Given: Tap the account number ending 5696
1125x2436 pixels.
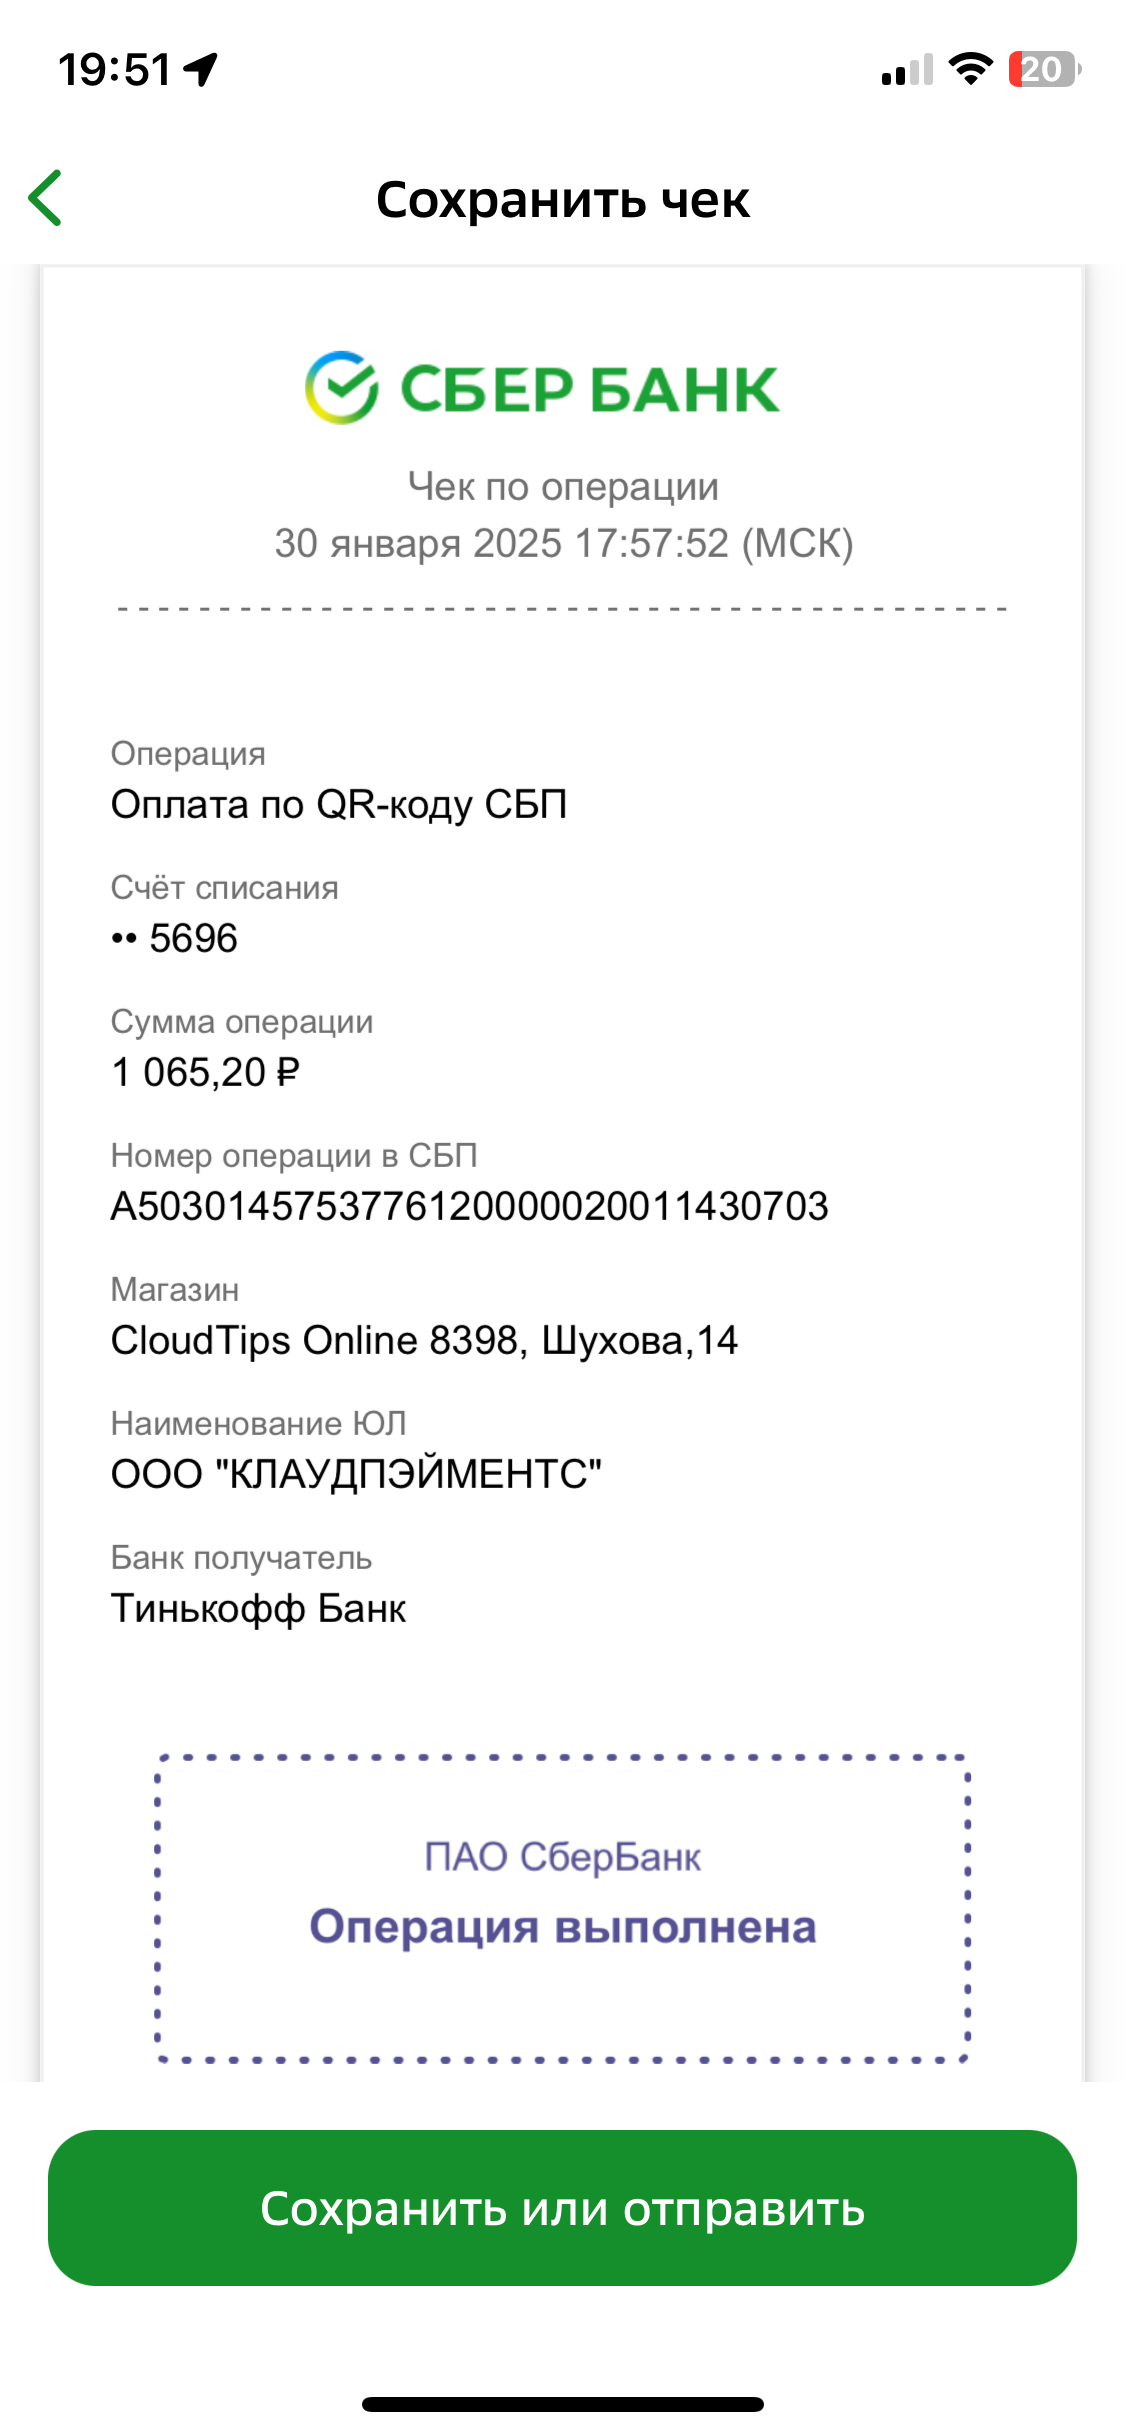Looking at the screenshot, I should (175, 939).
